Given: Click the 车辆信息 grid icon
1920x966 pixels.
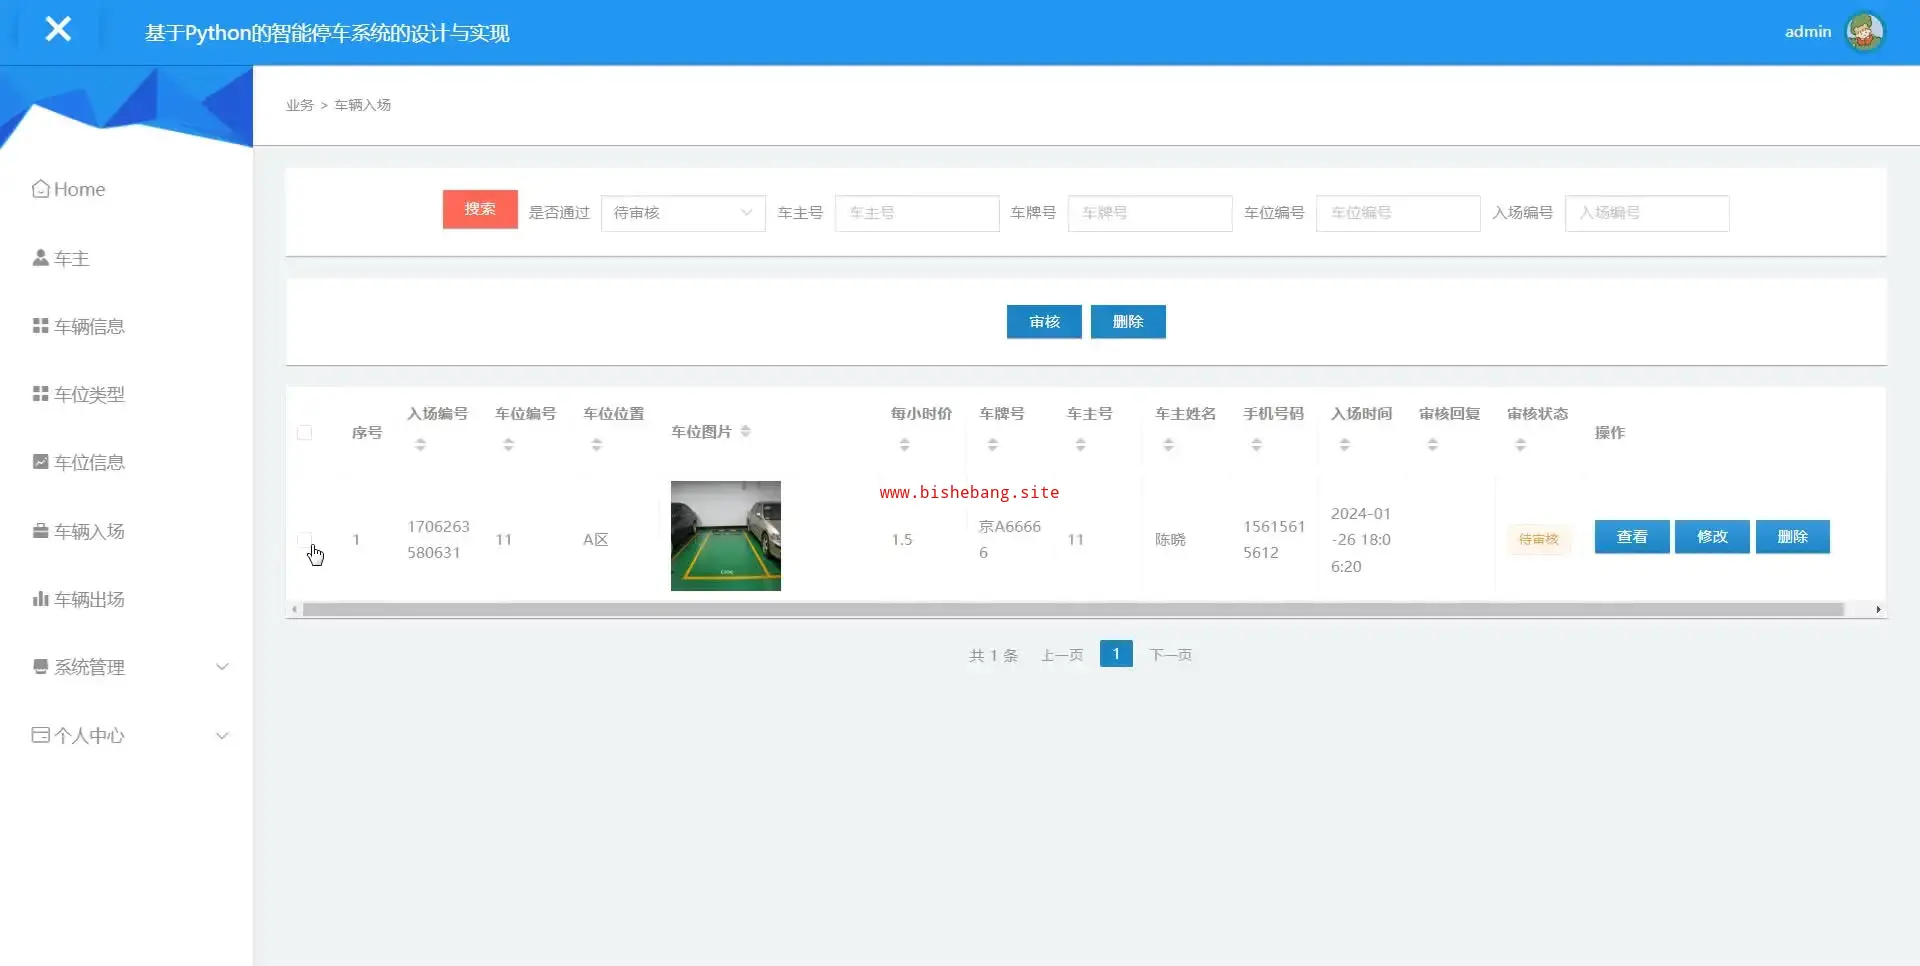Looking at the screenshot, I should (x=40, y=326).
